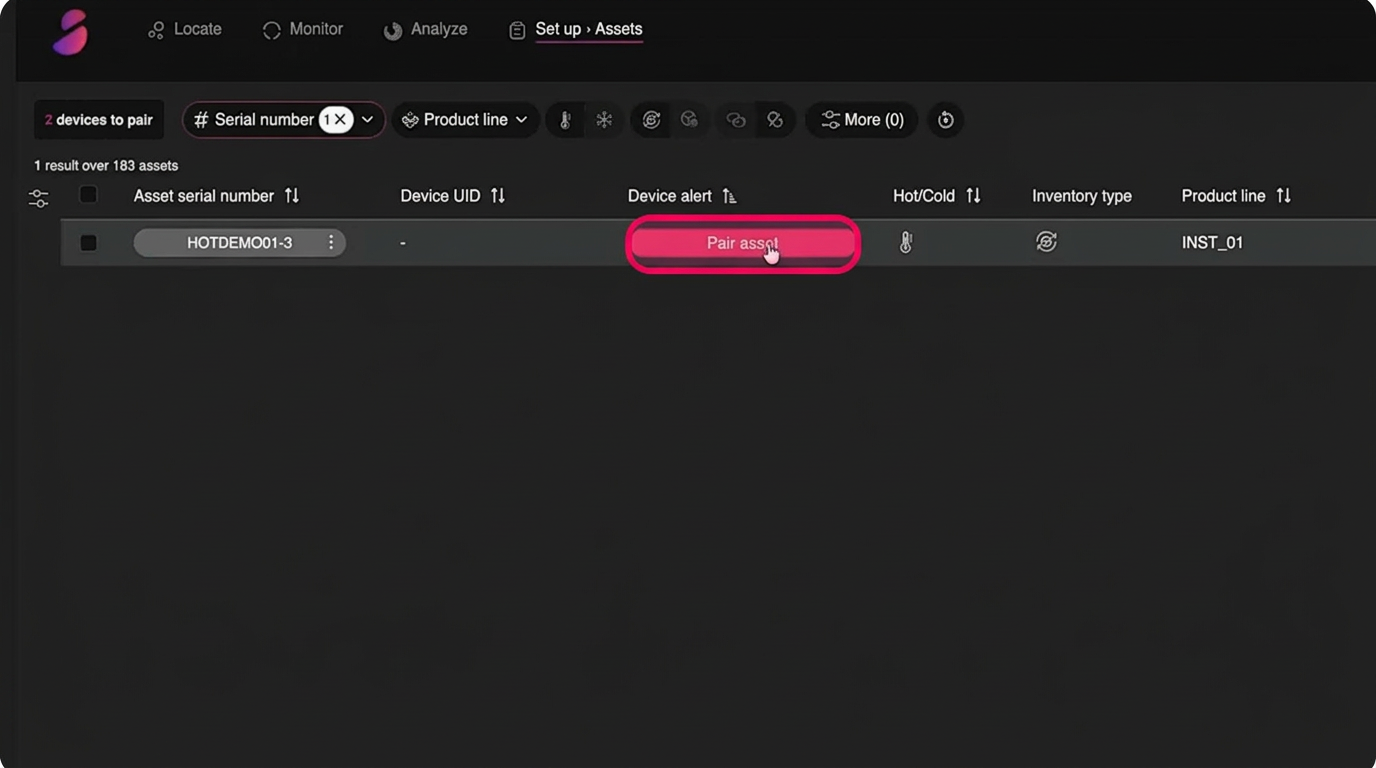Click the HOTDEMO01-3 serial number chip
This screenshot has width=1376, height=768.
(x=240, y=243)
